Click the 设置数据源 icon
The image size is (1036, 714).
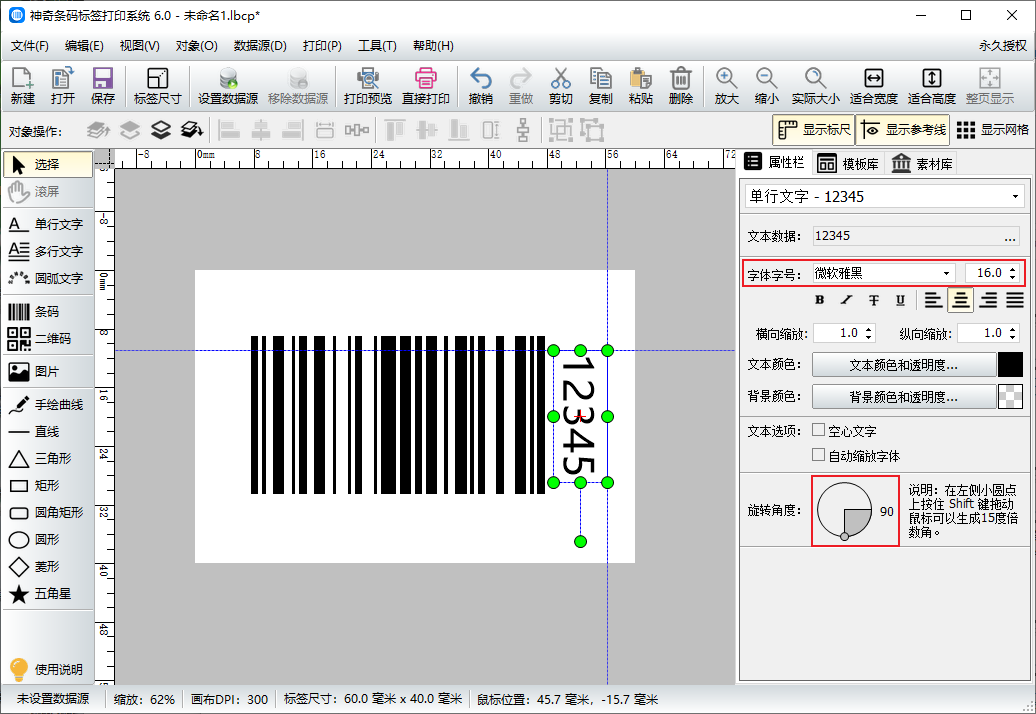click(228, 86)
